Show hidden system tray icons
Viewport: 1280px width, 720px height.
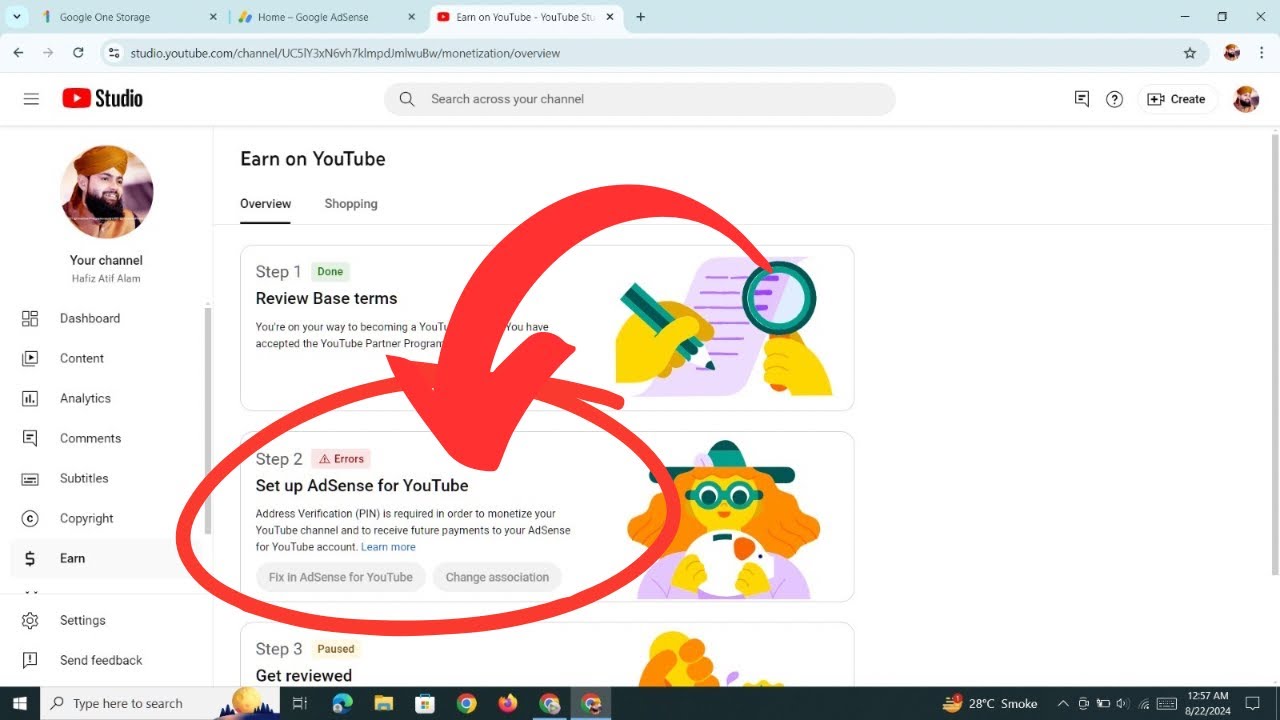coord(1063,703)
